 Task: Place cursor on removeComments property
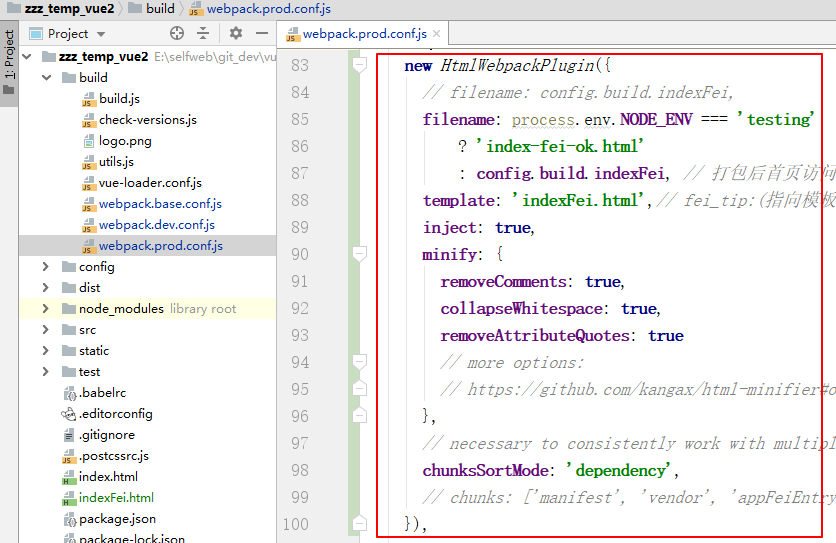(x=503, y=282)
